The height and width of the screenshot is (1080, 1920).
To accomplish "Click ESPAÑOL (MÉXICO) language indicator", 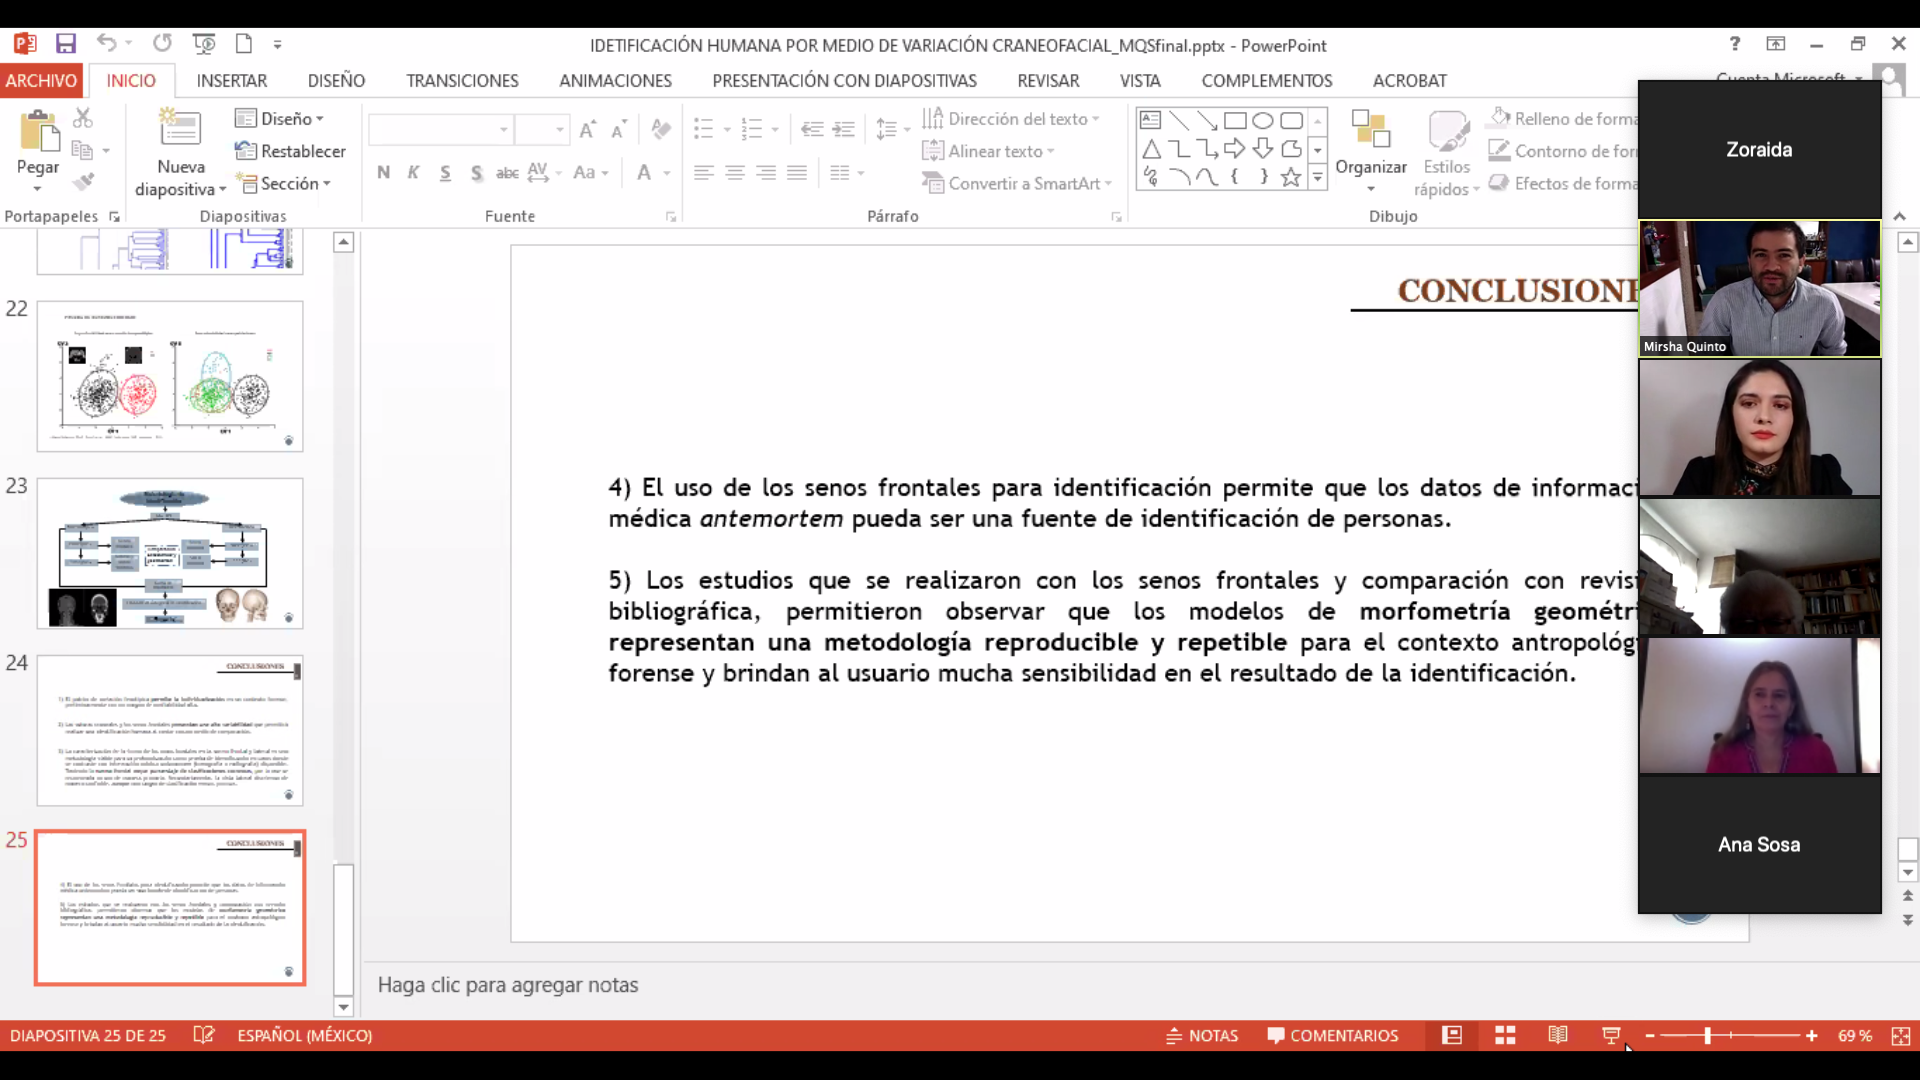I will 305,1035.
